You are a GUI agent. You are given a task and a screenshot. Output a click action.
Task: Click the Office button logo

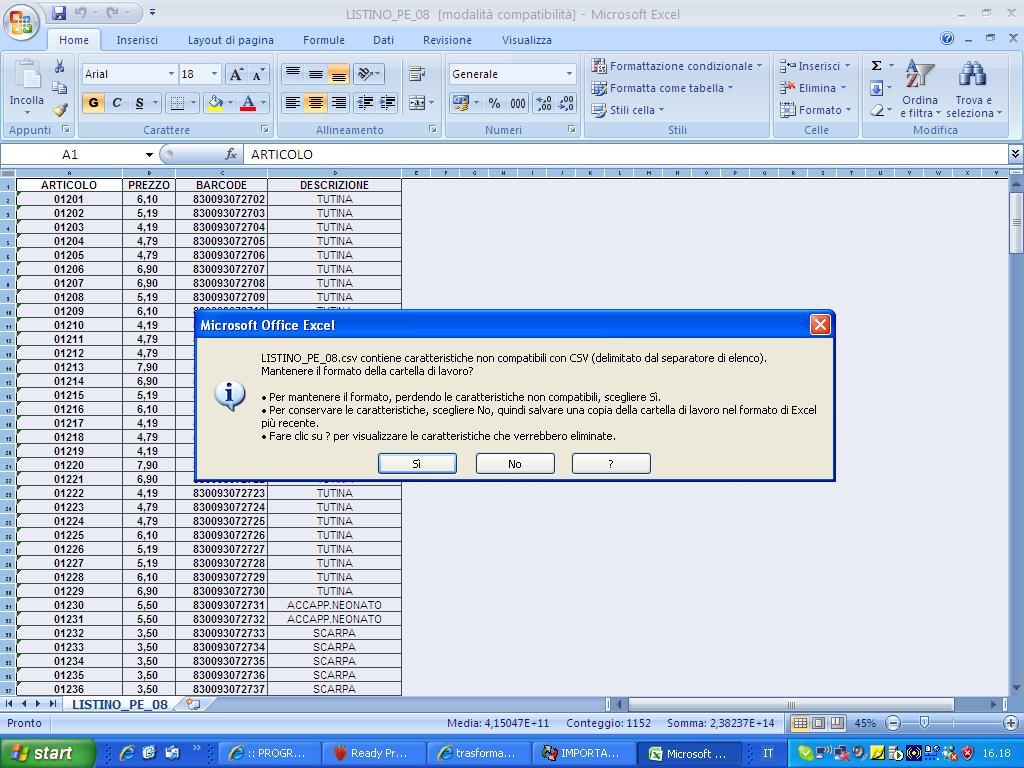(21, 23)
